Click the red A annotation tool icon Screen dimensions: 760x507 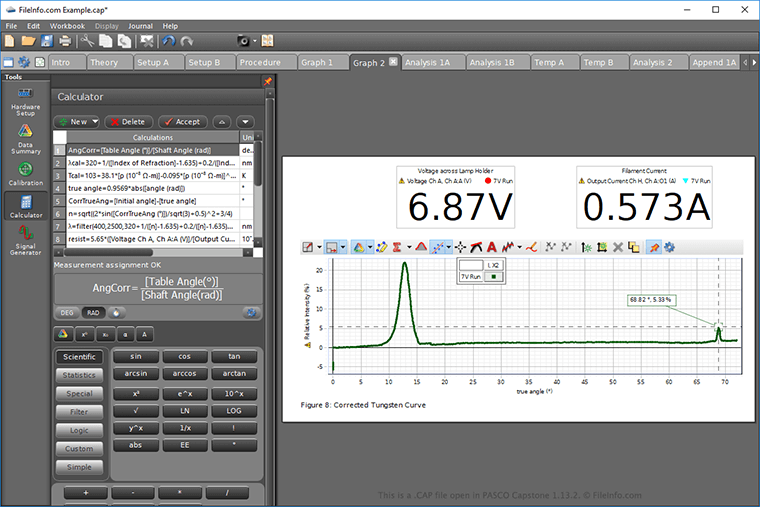(491, 246)
